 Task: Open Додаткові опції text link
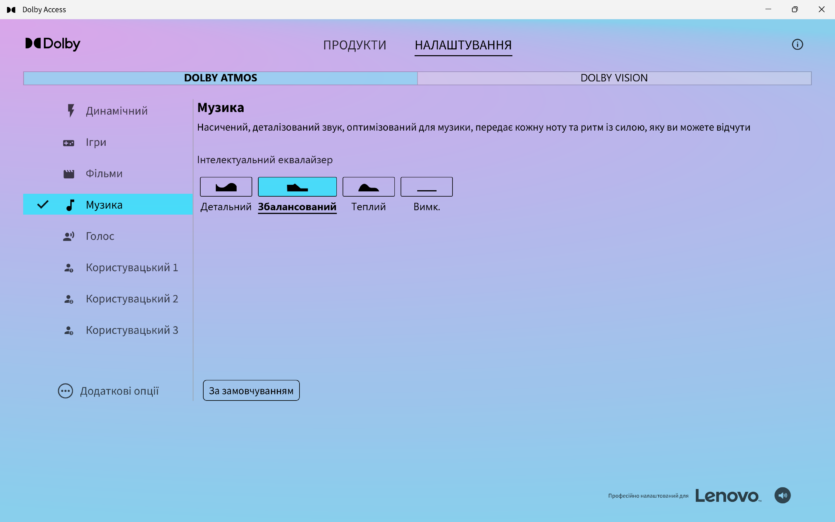[x=119, y=391]
